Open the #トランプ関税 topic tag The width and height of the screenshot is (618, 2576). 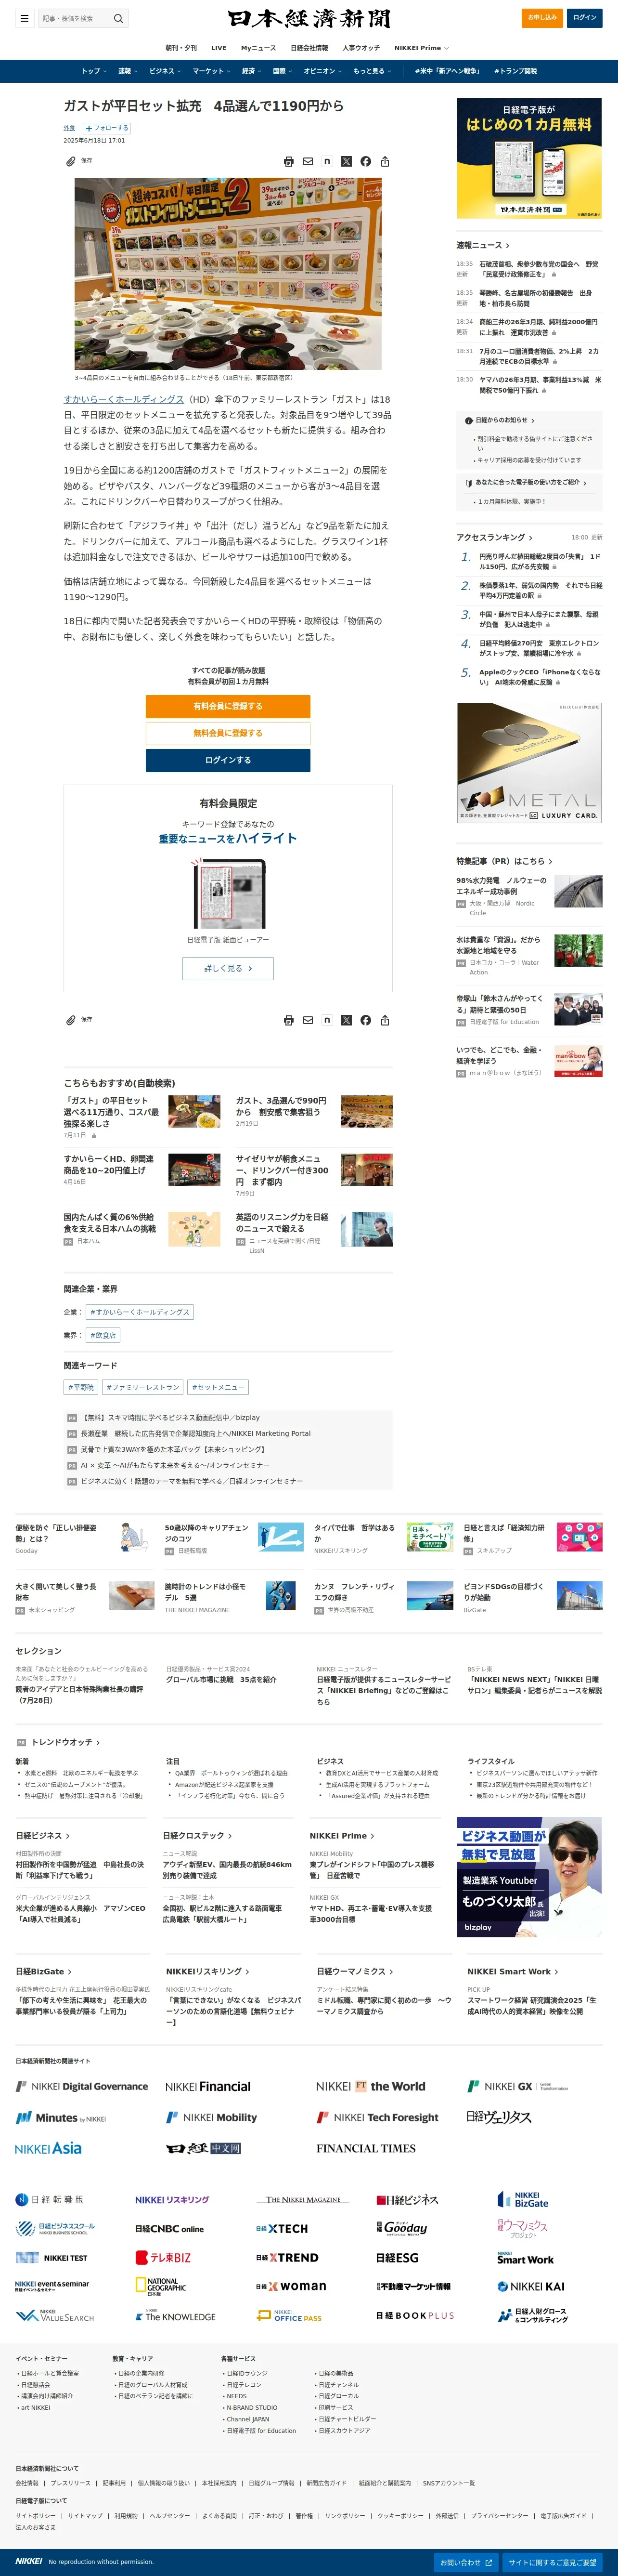click(515, 71)
